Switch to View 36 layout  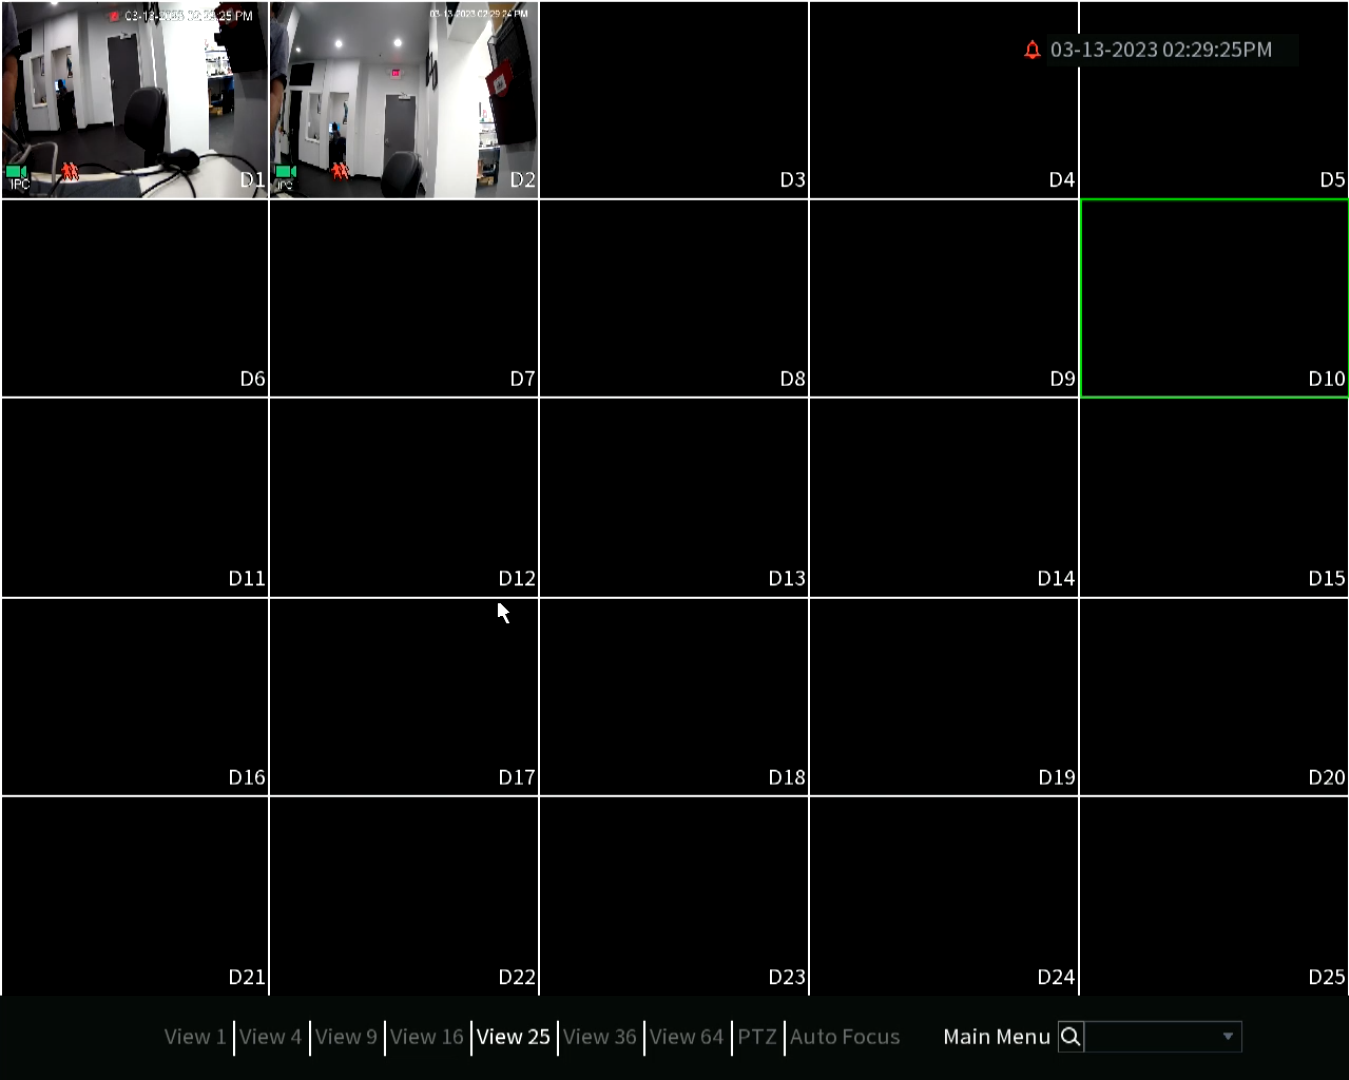pos(600,1037)
